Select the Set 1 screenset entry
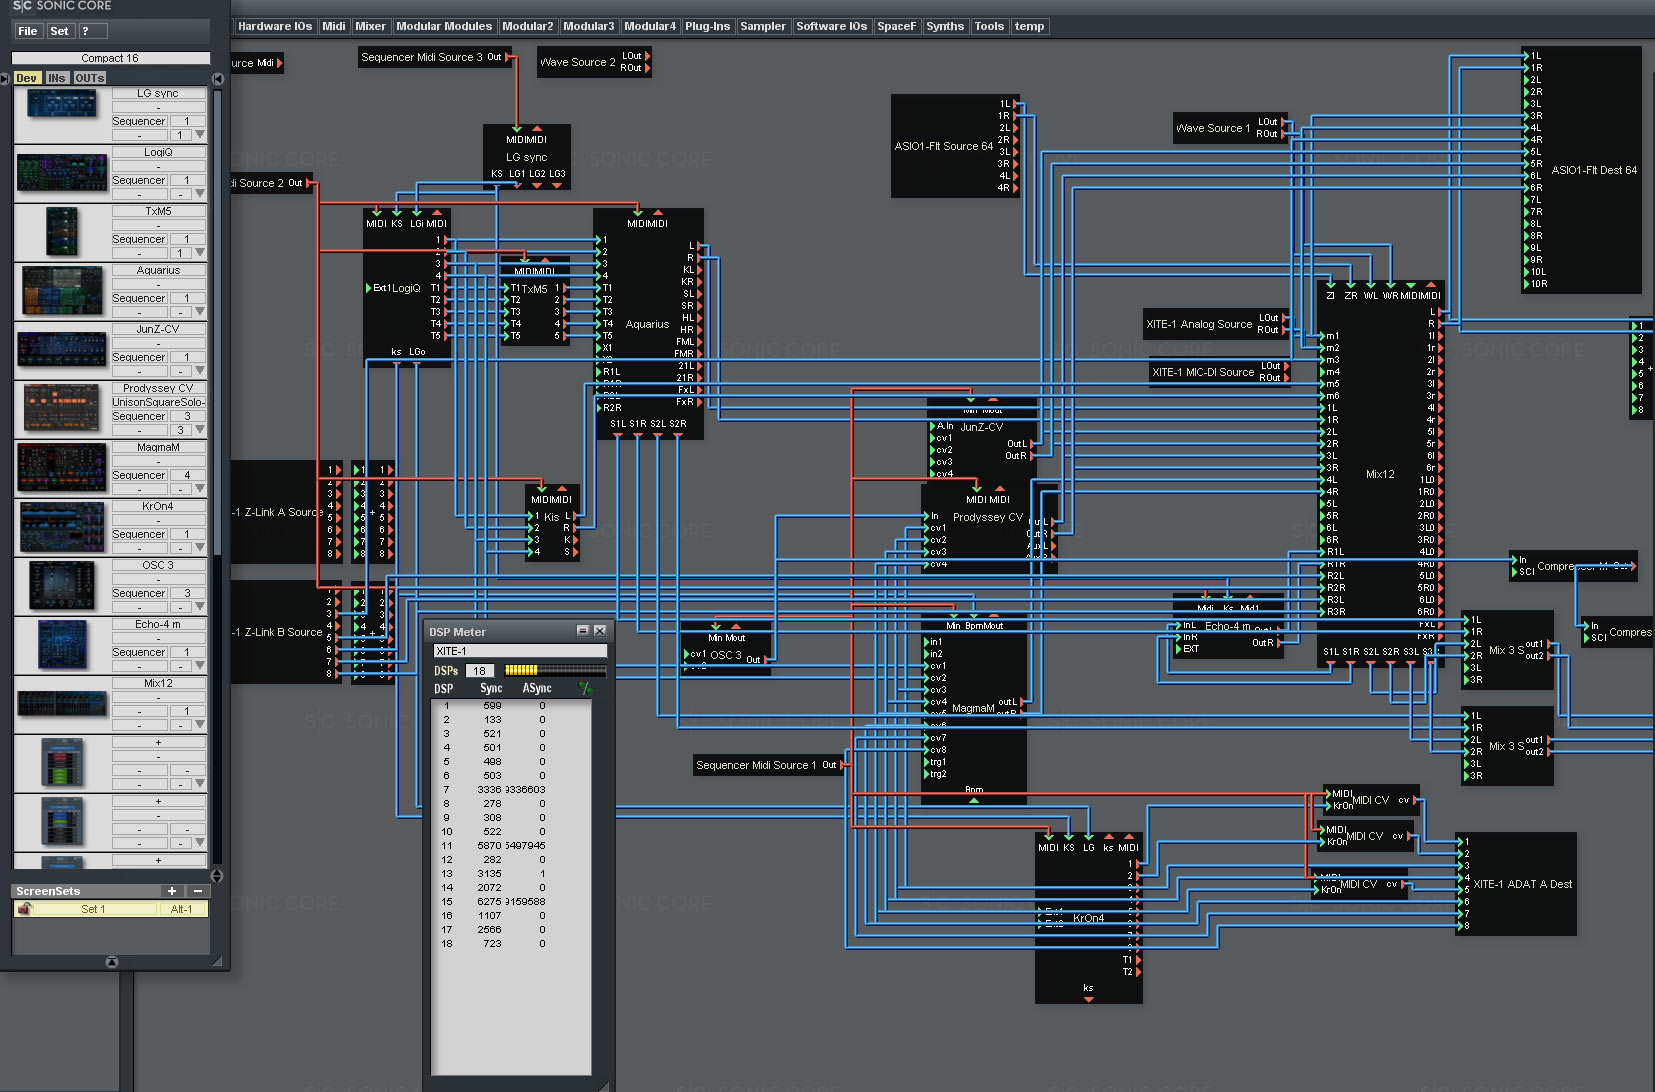This screenshot has height=1092, width=1655. [93, 909]
